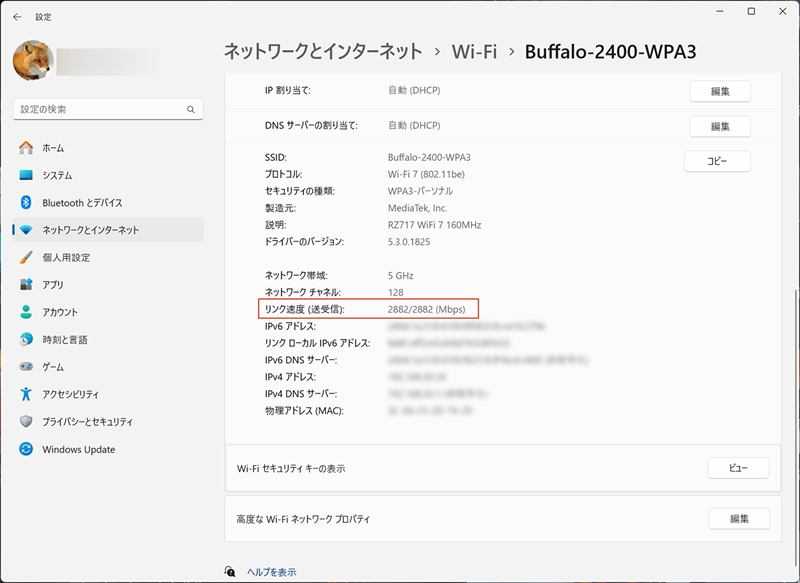
Task: Click ネットワークとインターネット in the breadcrumb
Action: (323, 52)
